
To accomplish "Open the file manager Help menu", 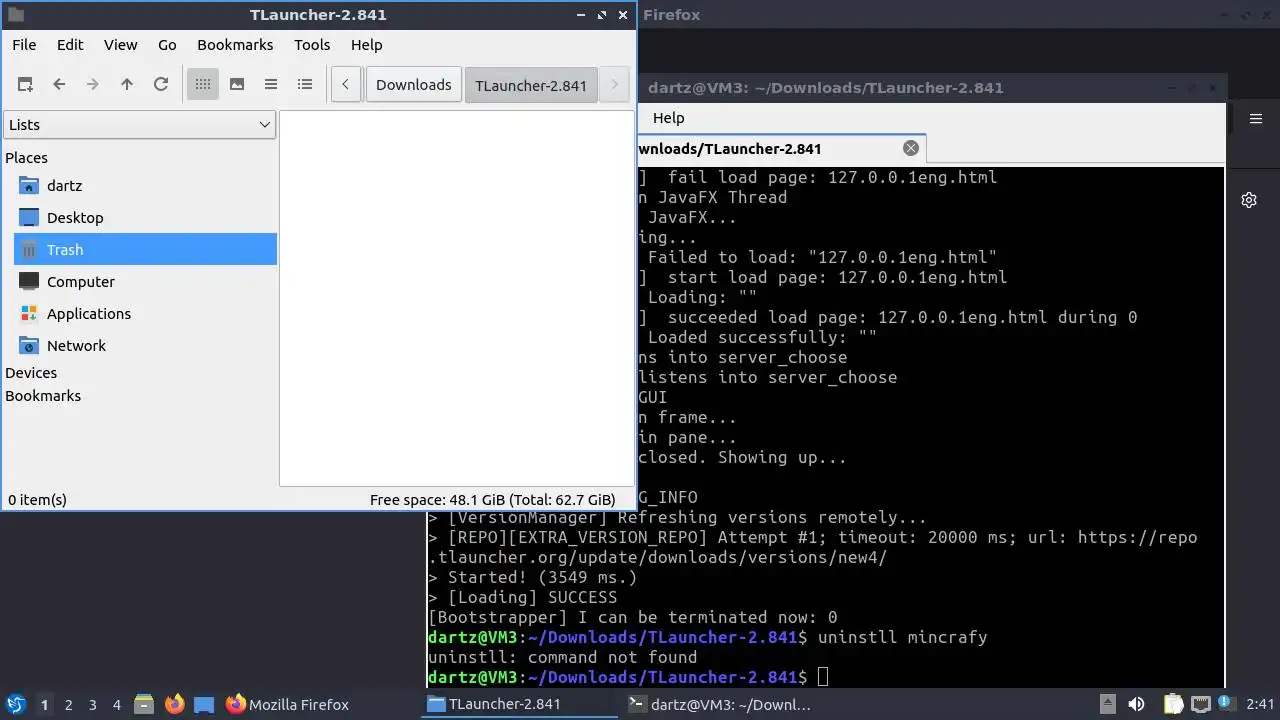I will [x=367, y=45].
